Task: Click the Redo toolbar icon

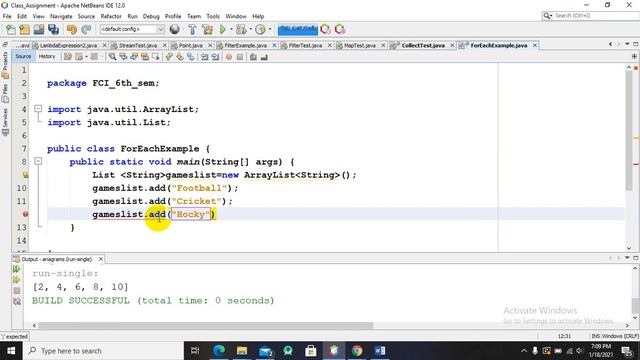Action: coord(86,29)
